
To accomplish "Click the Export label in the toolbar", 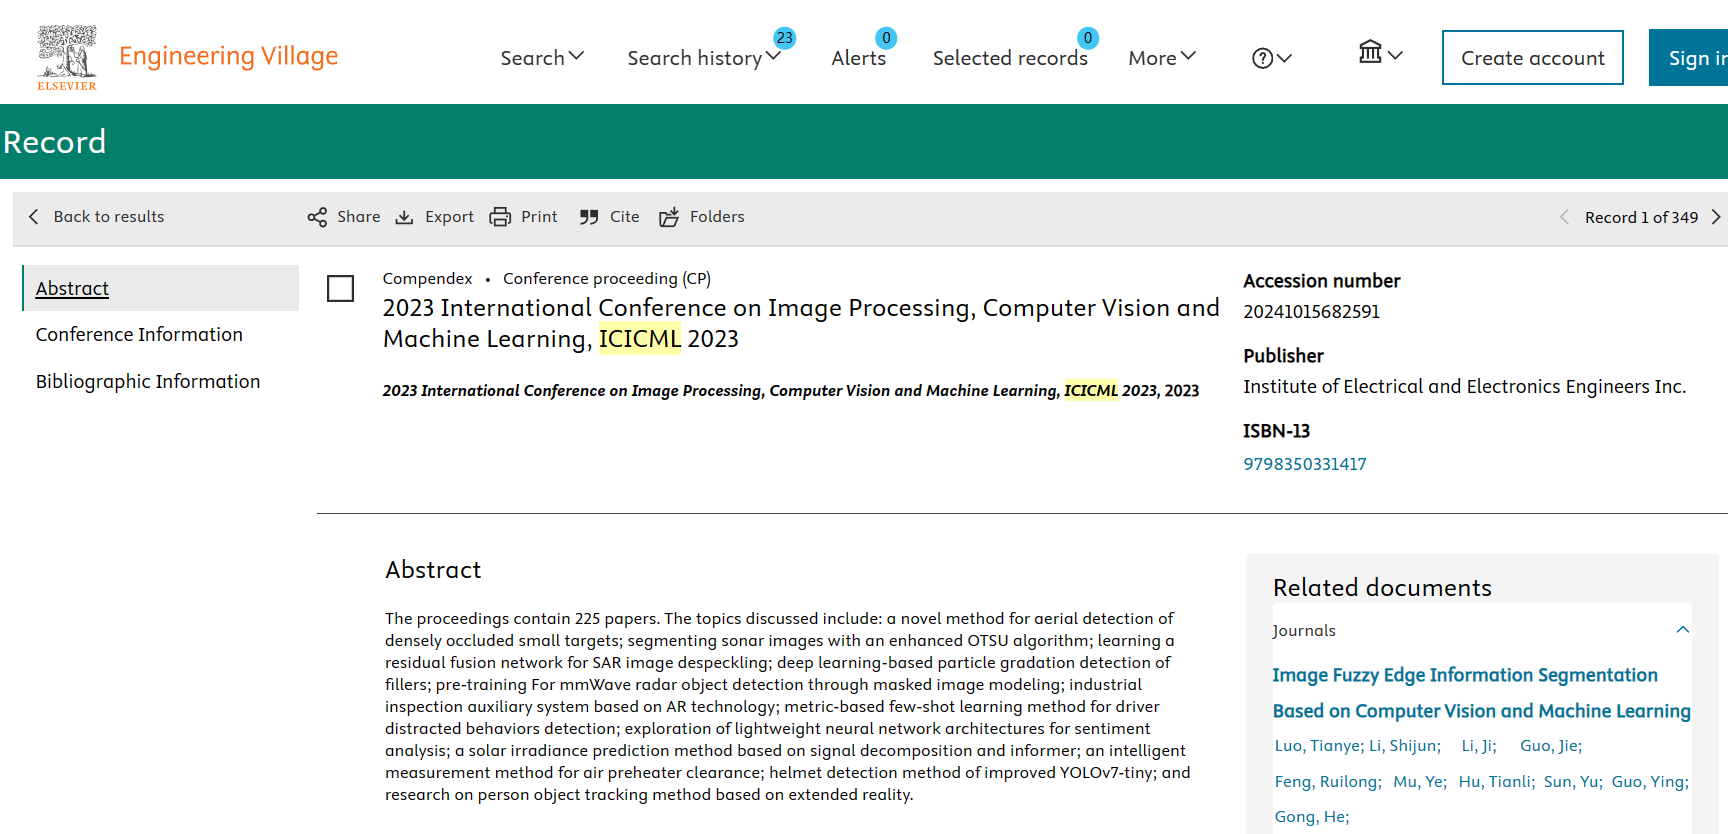I will tap(449, 217).
